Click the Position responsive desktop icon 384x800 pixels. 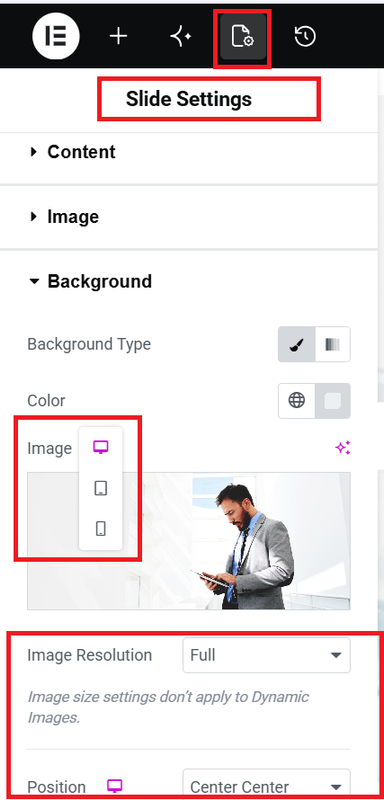tap(114, 786)
